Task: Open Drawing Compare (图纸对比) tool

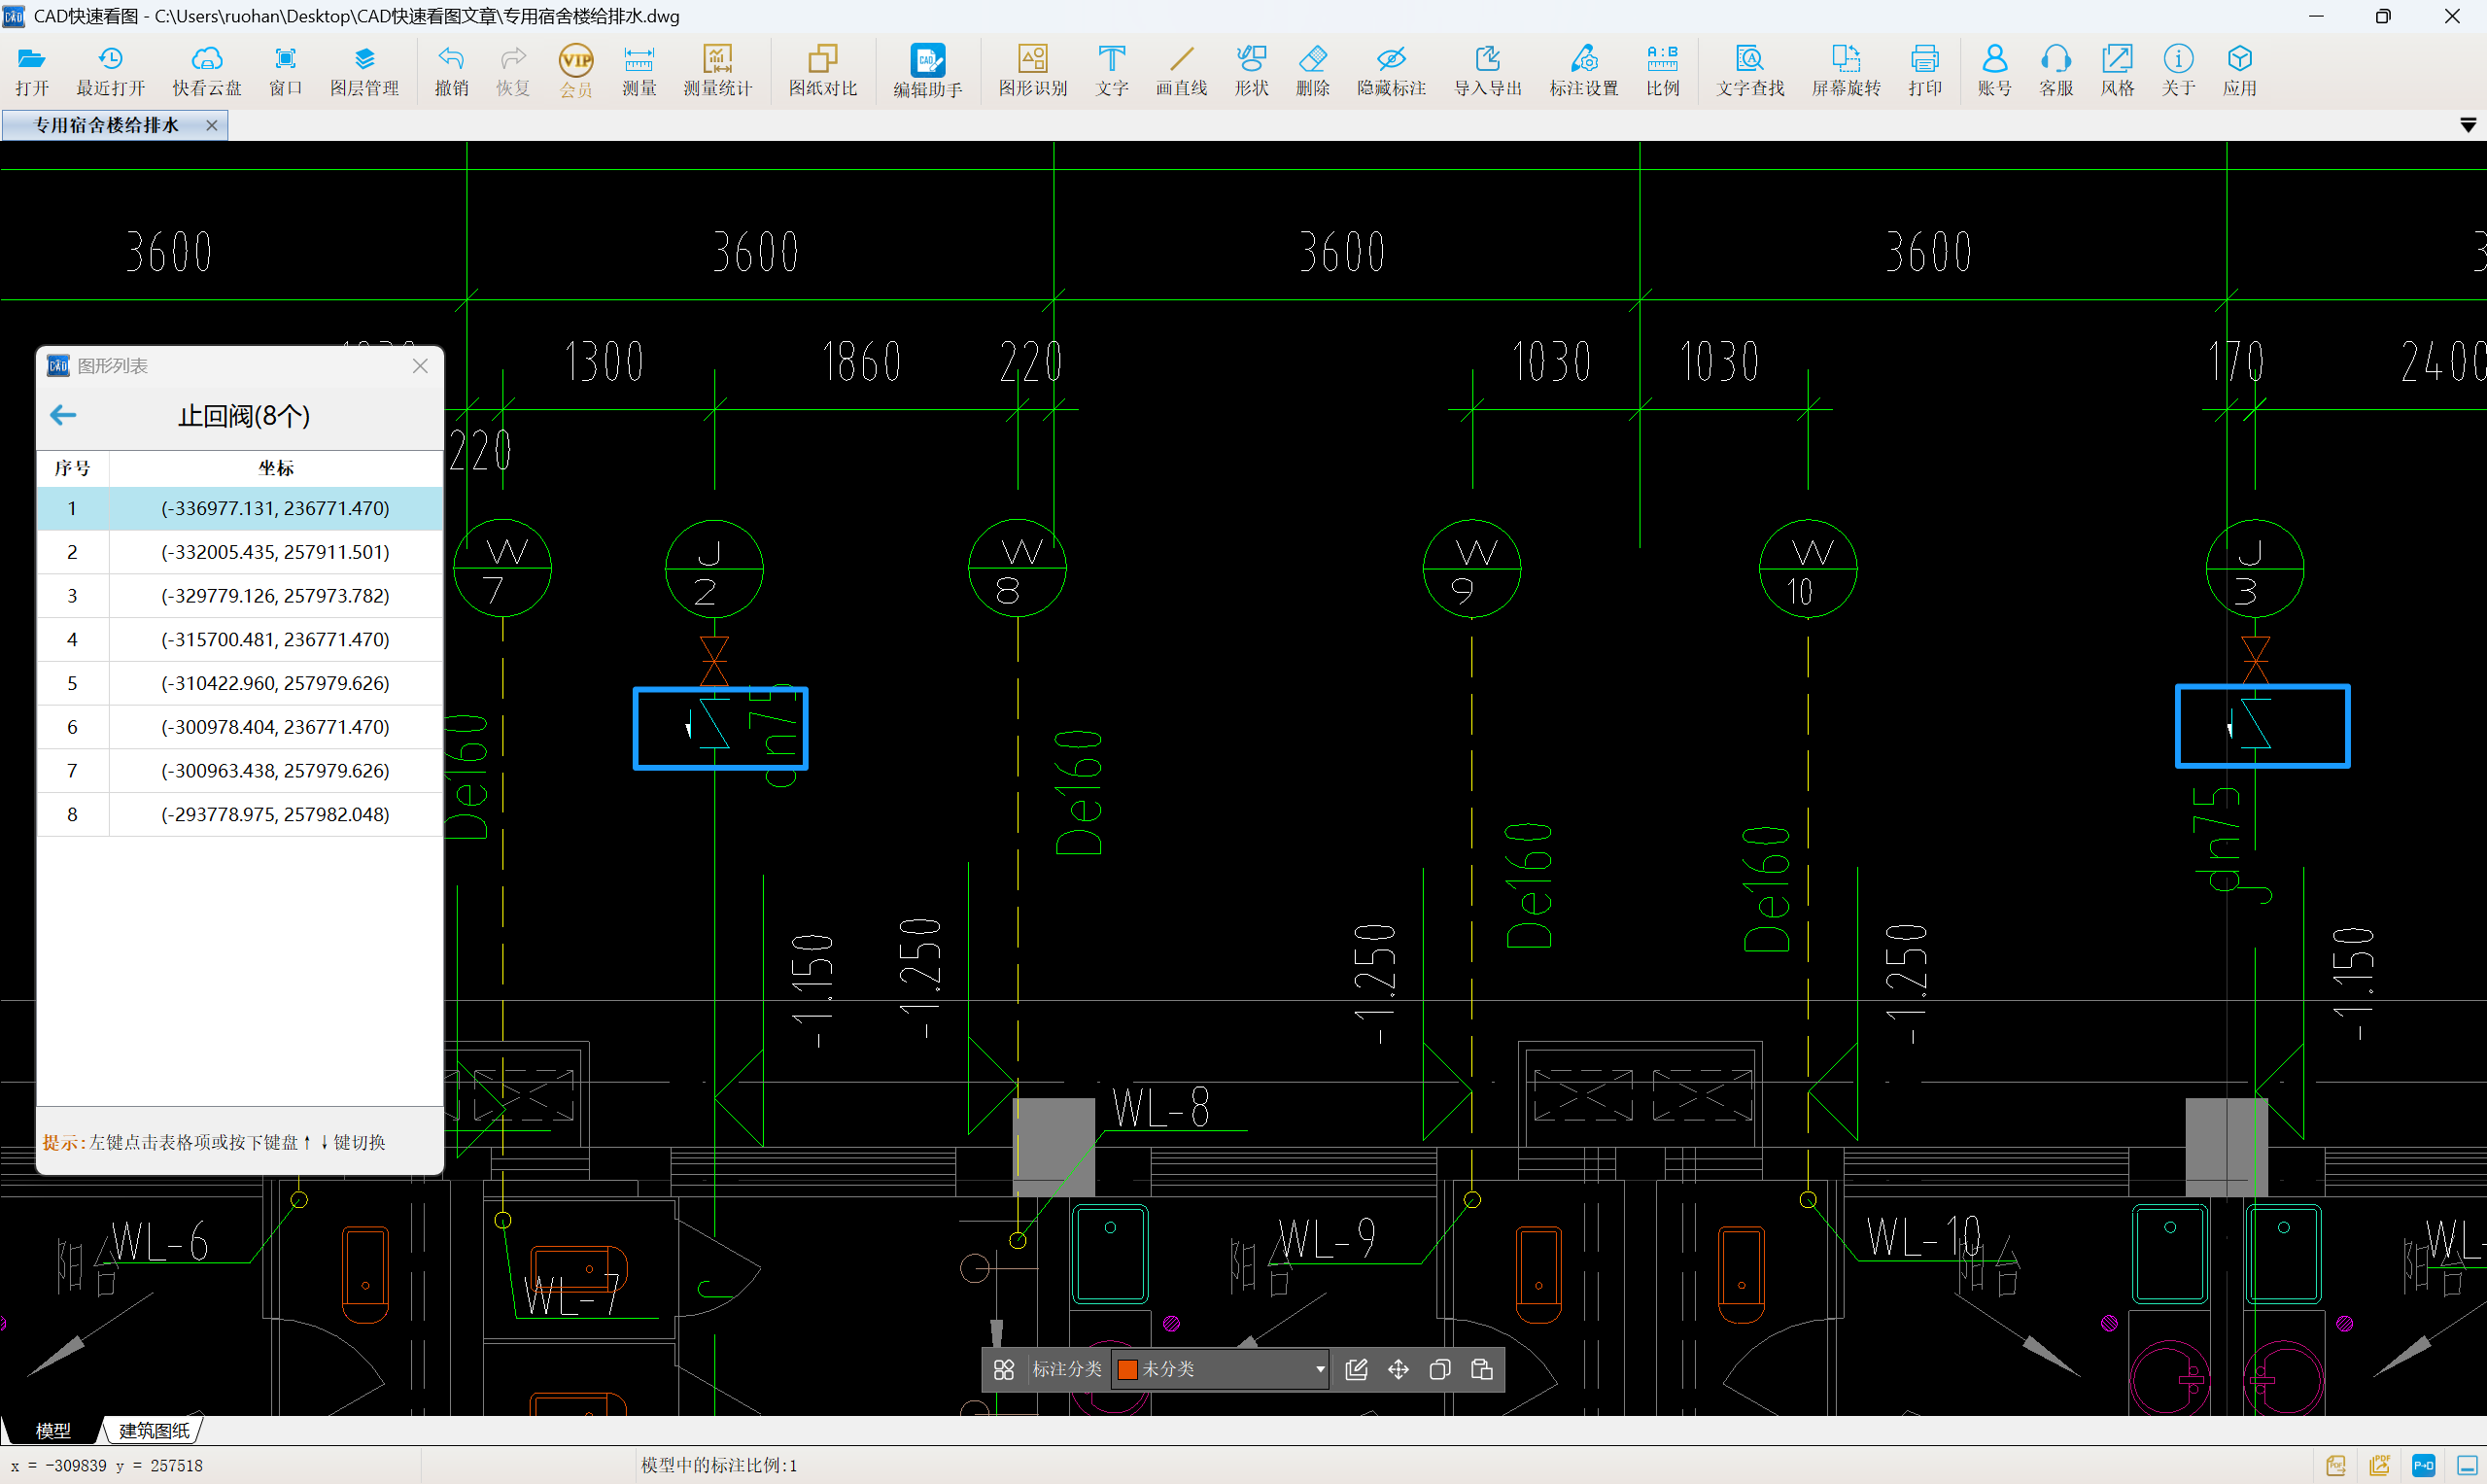Action: 822,70
